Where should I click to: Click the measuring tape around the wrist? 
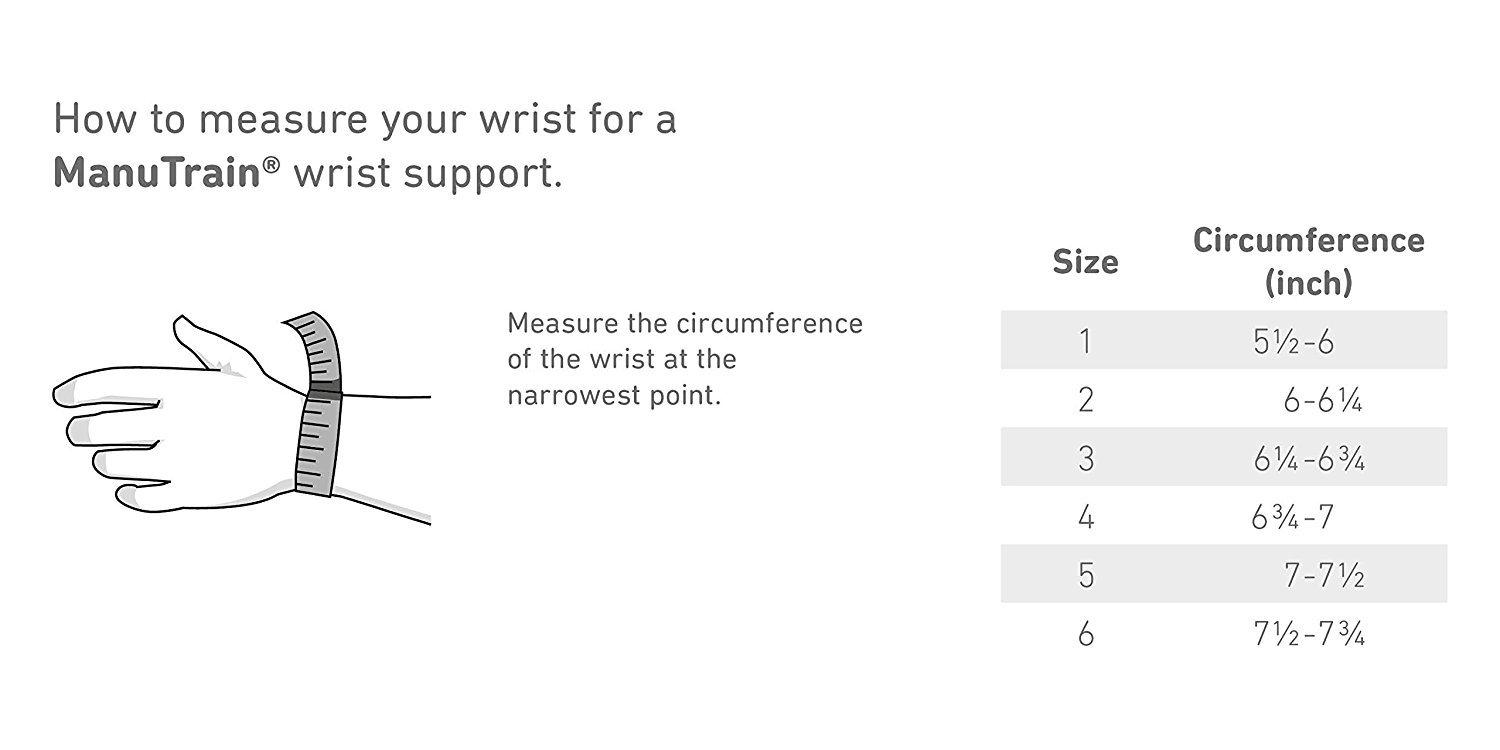318,440
